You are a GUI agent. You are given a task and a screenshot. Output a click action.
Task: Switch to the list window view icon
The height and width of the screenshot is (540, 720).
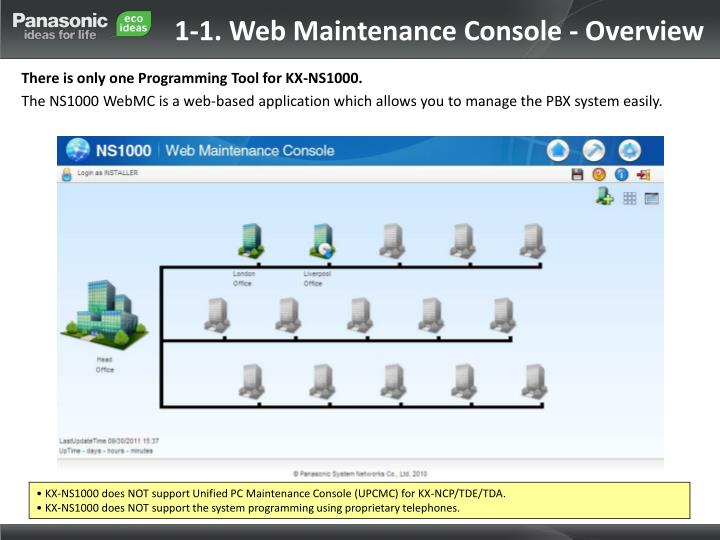(652, 198)
